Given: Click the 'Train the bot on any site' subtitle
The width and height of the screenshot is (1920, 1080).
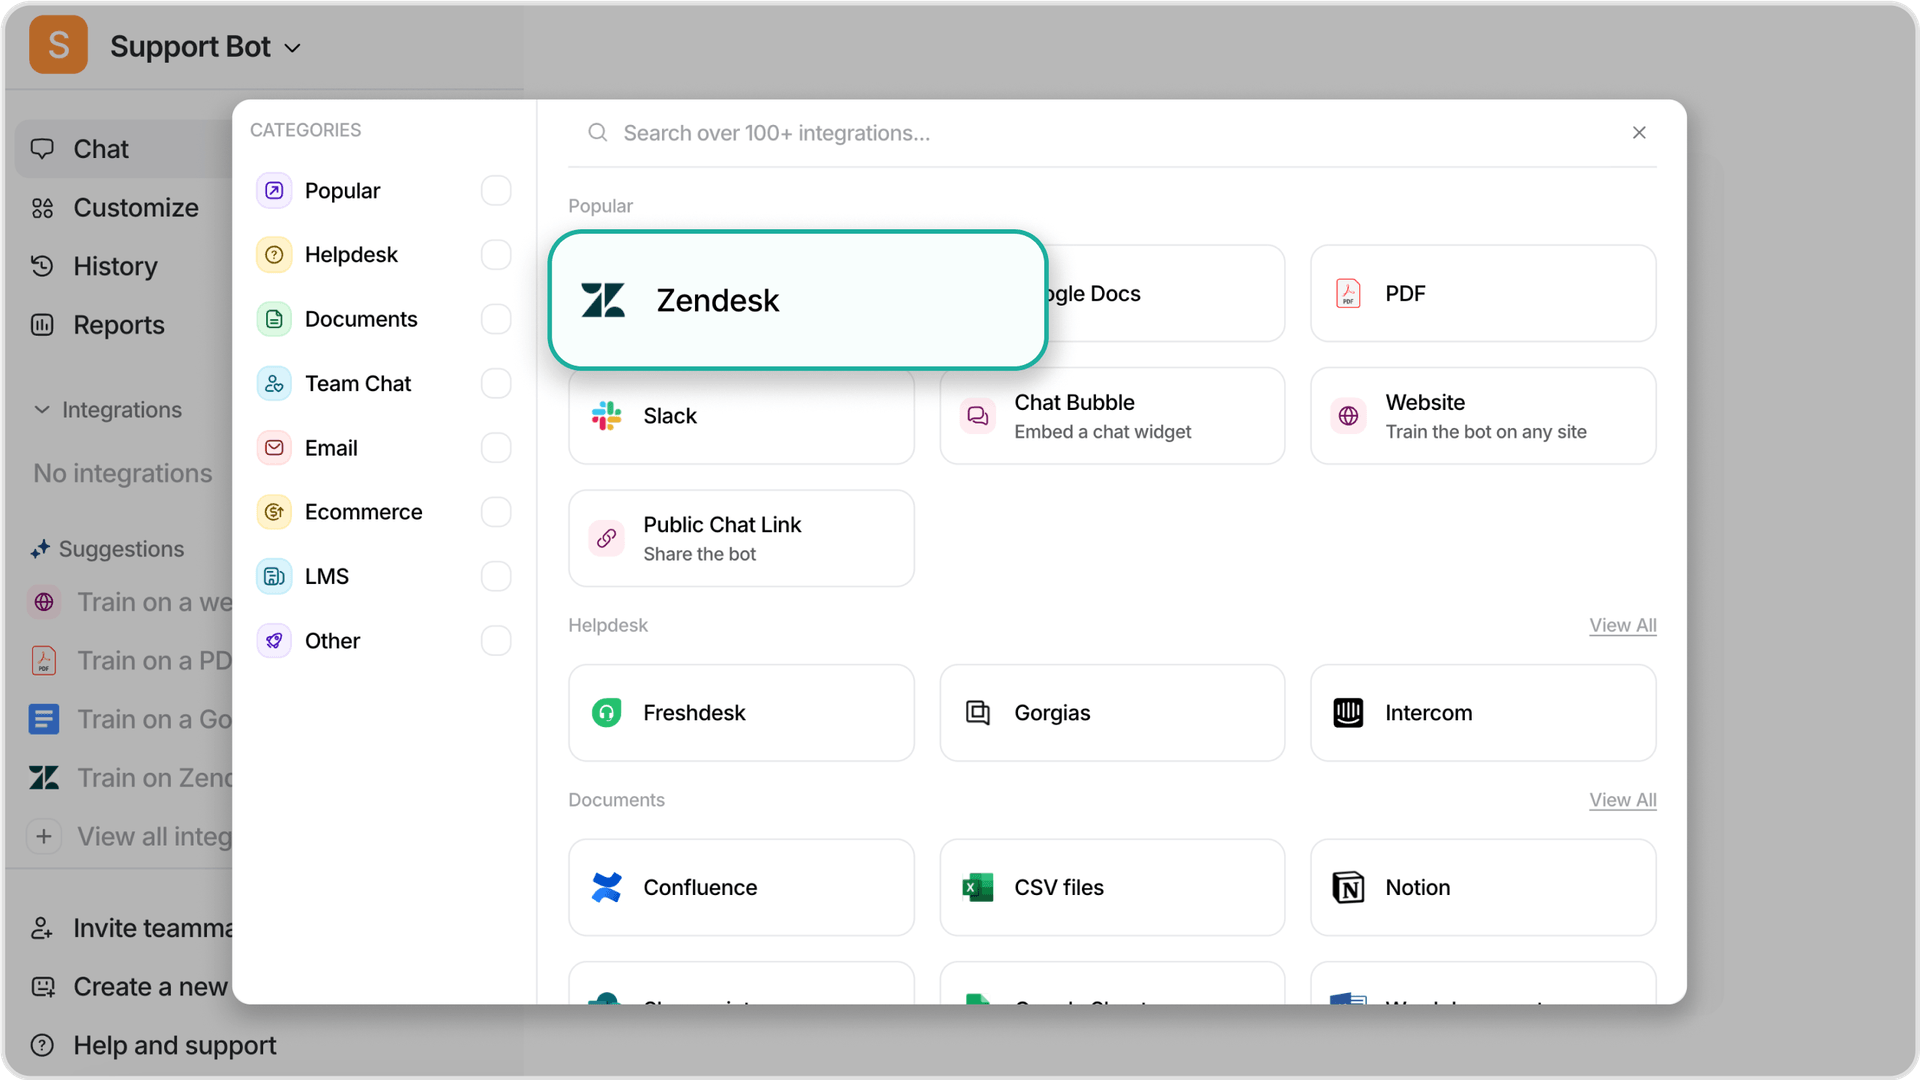Looking at the screenshot, I should click(x=1486, y=432).
